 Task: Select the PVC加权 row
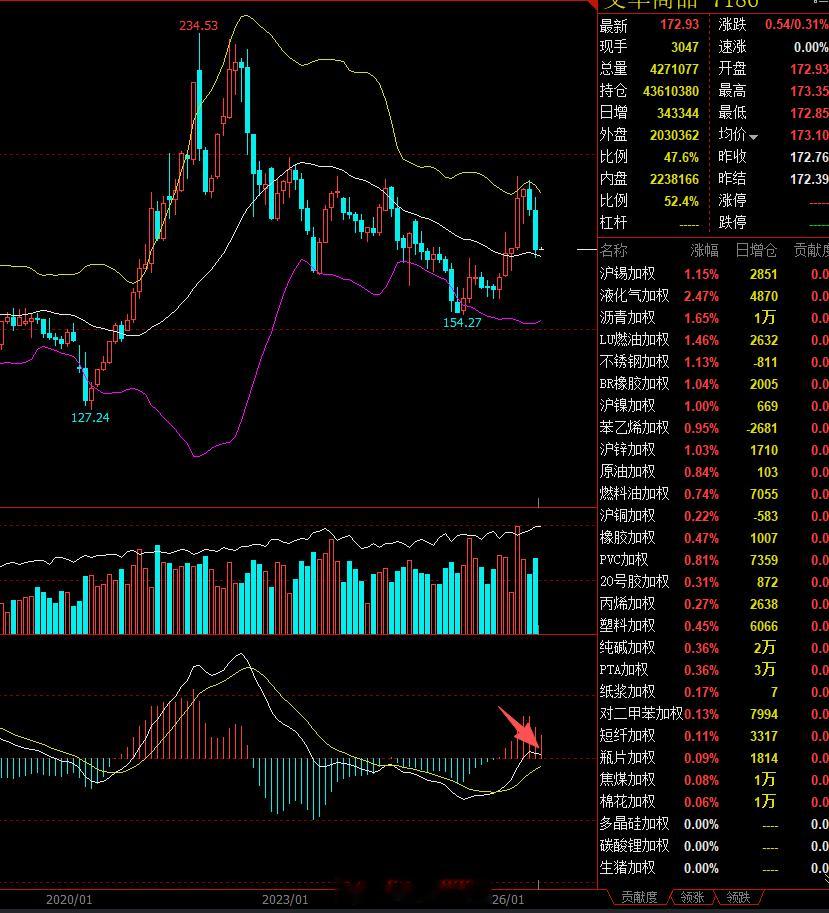click(x=714, y=560)
